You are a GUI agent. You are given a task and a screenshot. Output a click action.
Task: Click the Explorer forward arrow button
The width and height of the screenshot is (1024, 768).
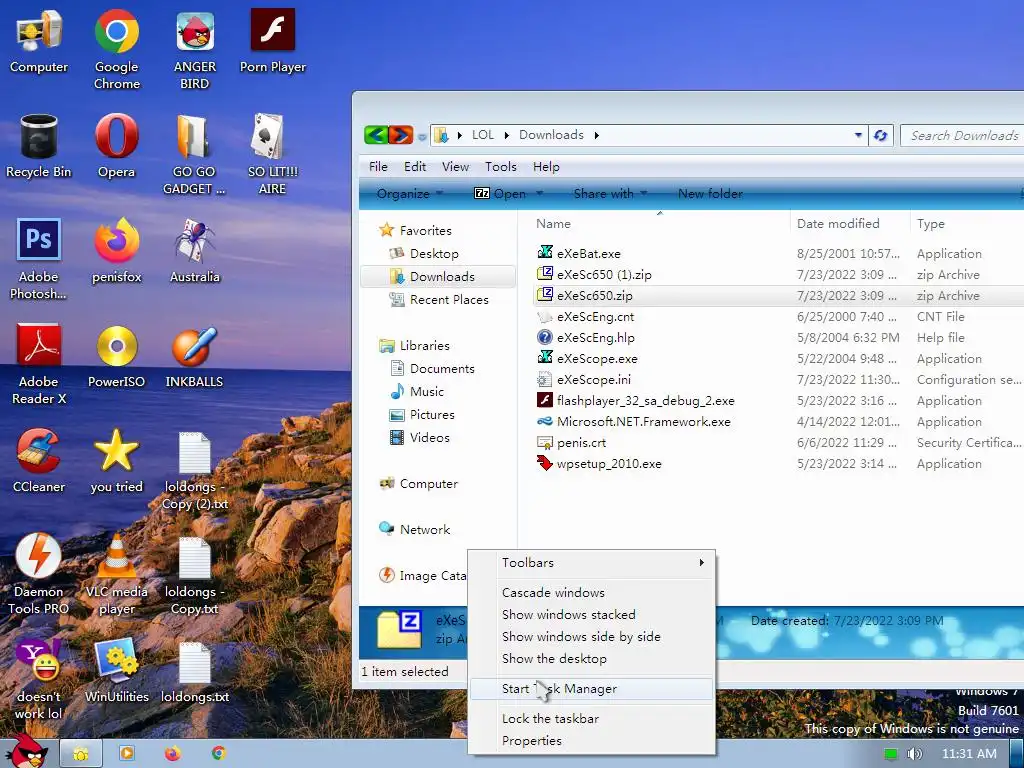(400, 135)
